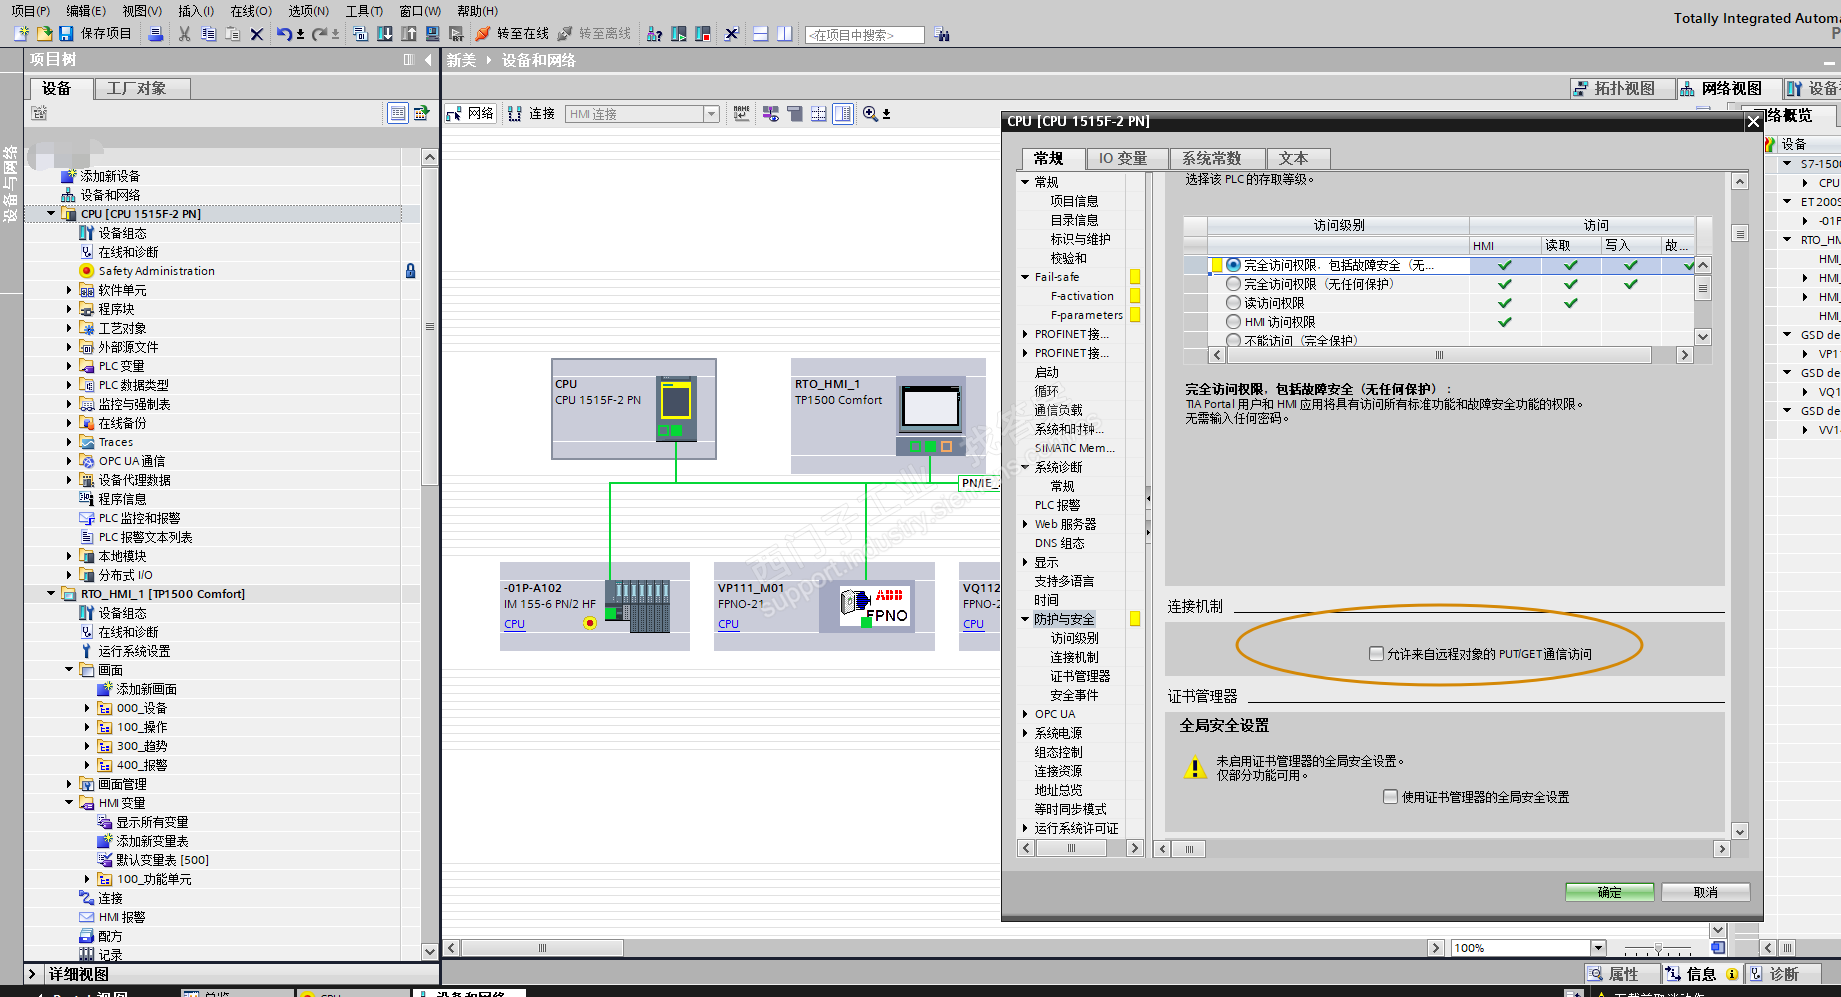This screenshot has width=1841, height=997.
Task: Click the network view zoom slider
Action: pyautogui.click(x=1658, y=948)
